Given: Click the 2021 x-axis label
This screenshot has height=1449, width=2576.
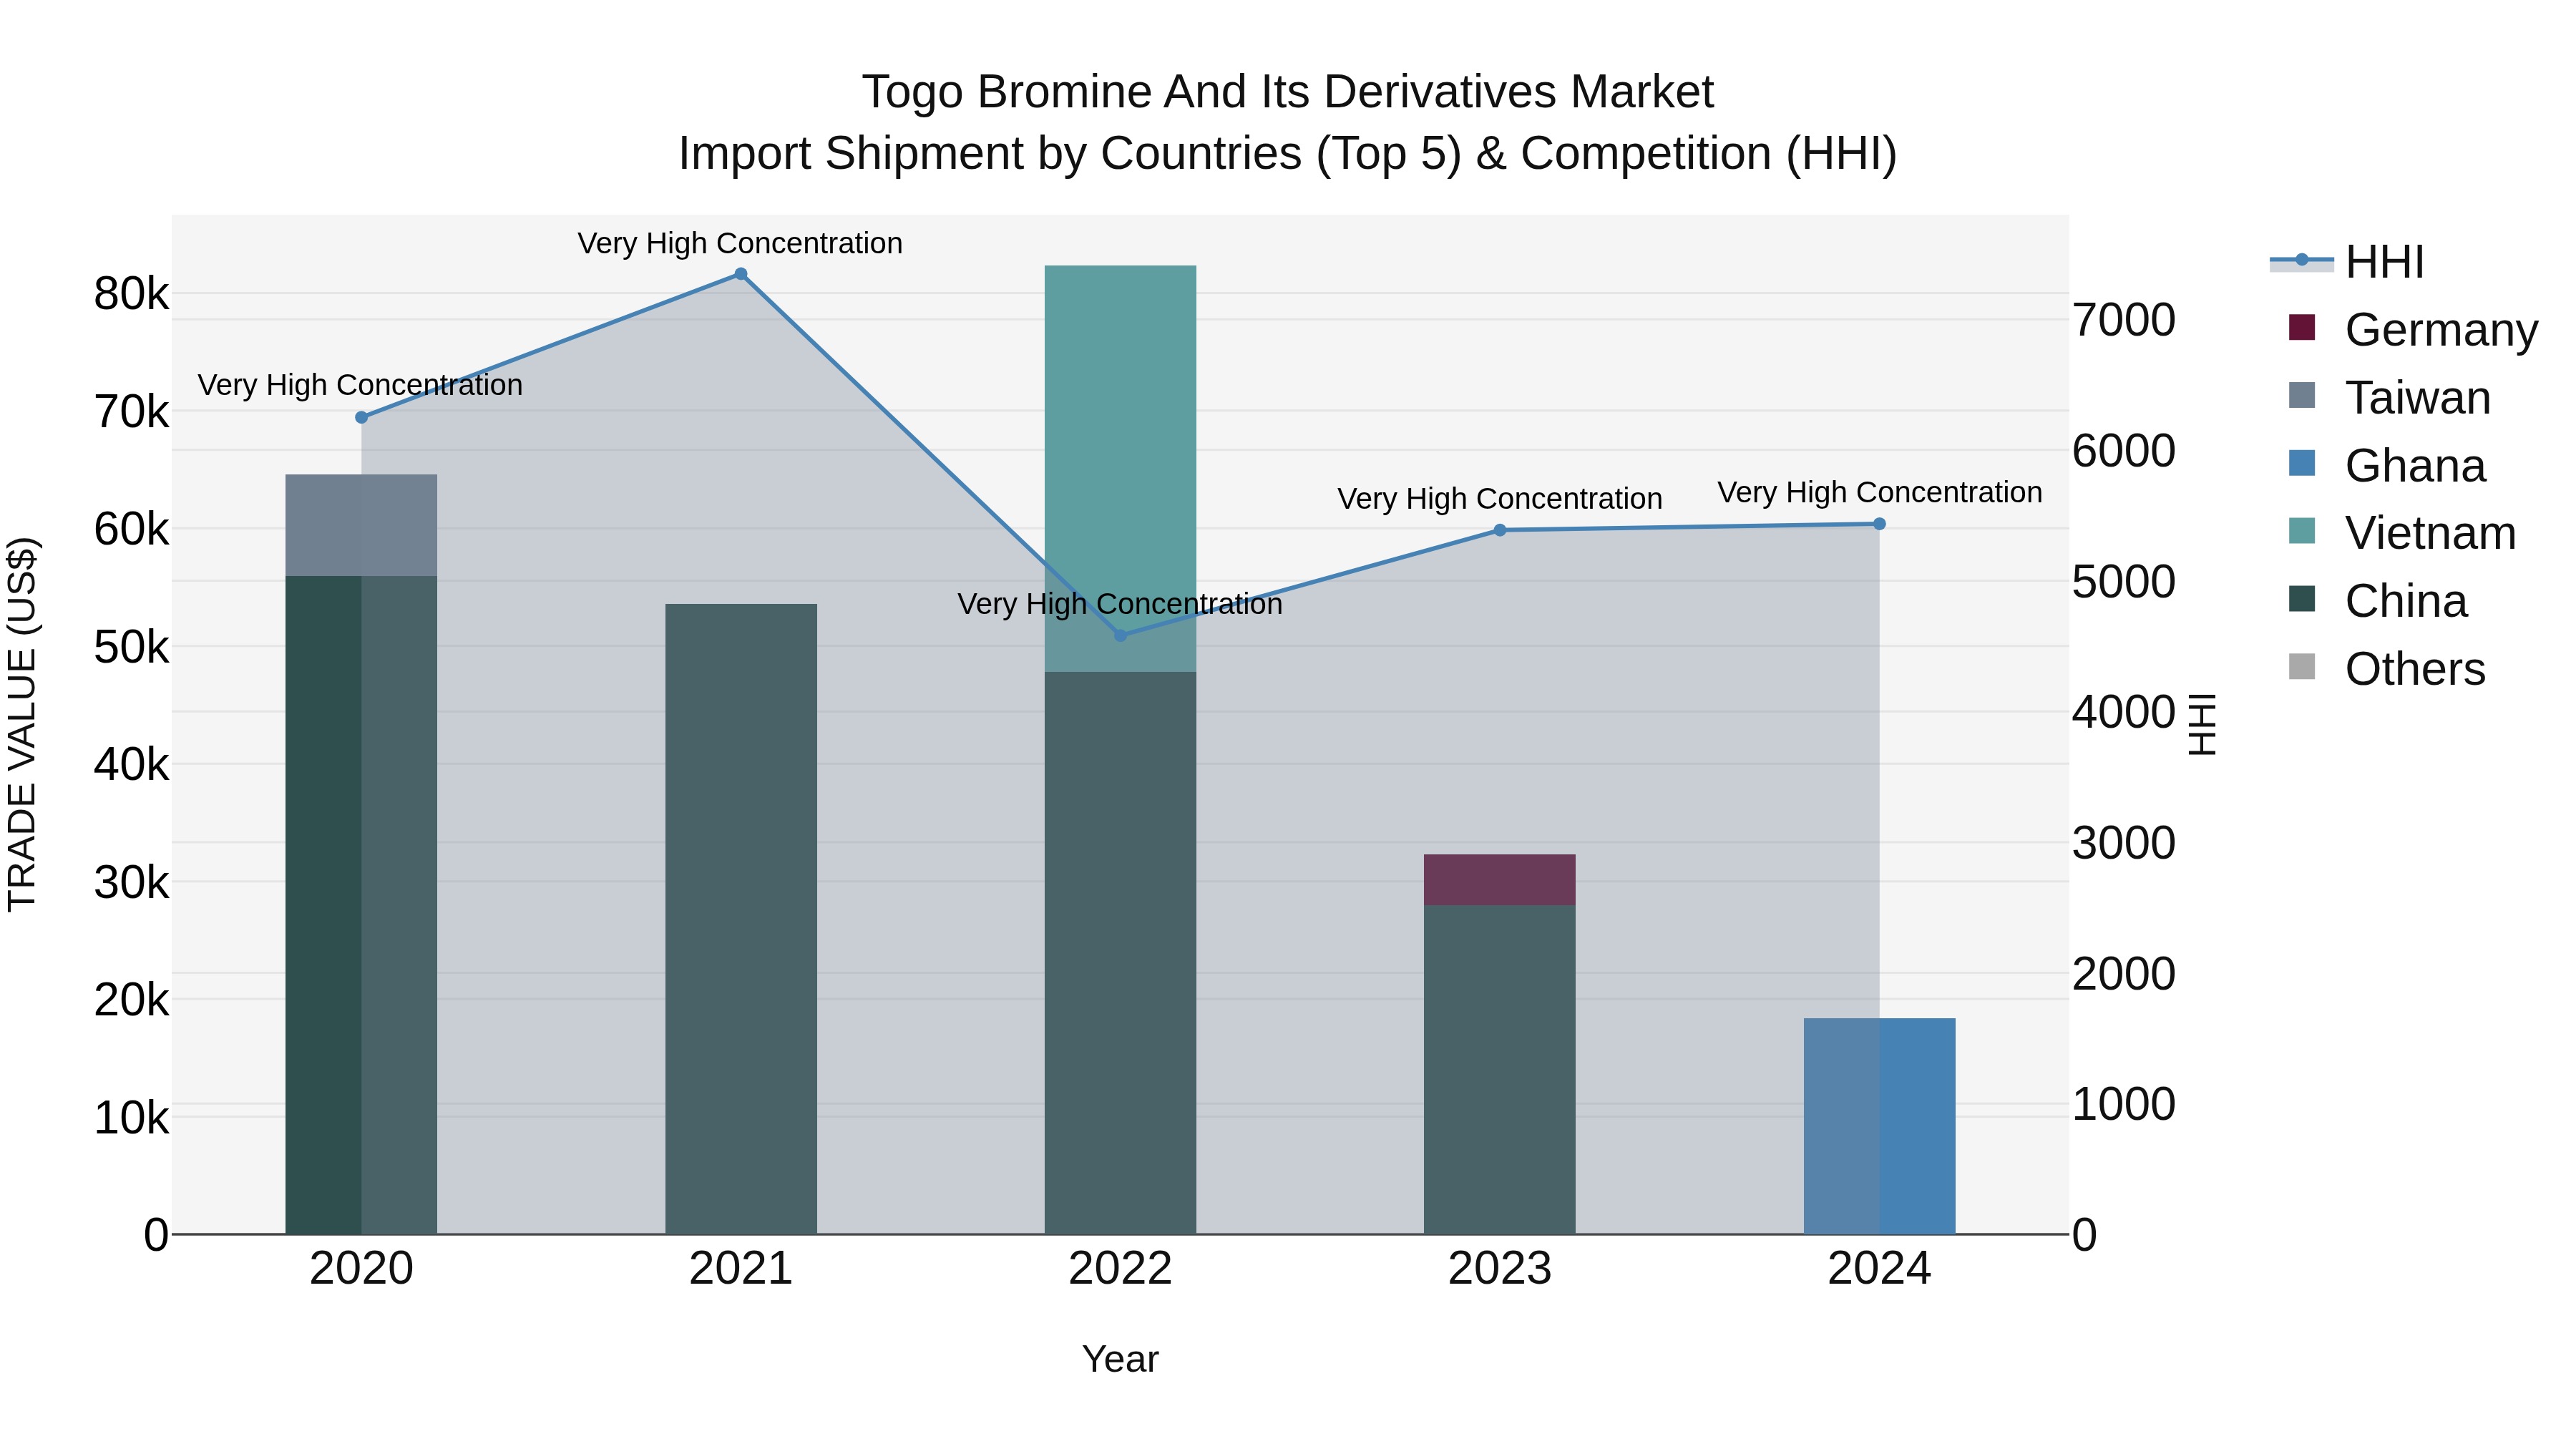Looking at the screenshot, I should pyautogui.click(x=741, y=1269).
